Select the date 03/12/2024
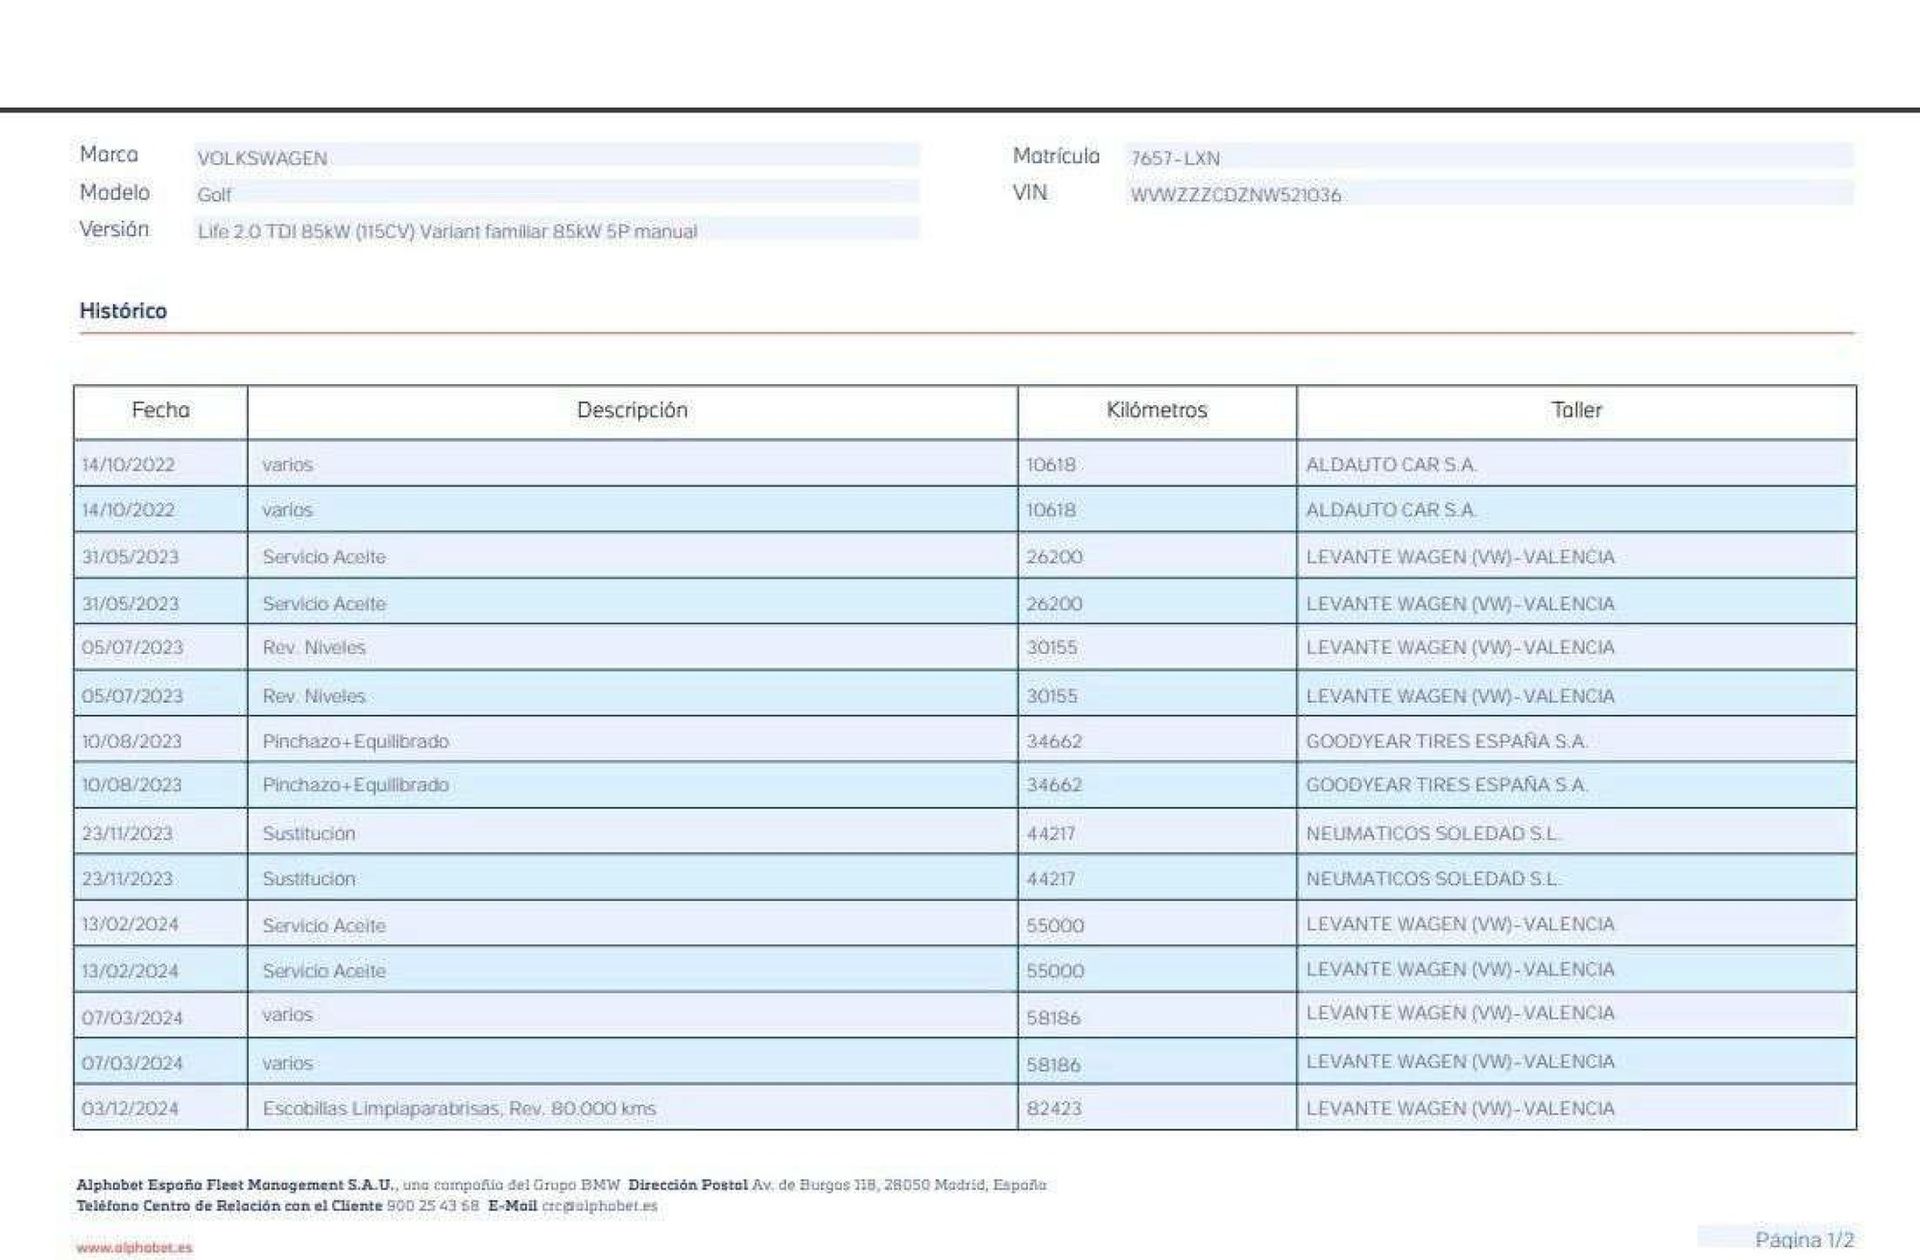The image size is (1920, 1260). point(131,1108)
